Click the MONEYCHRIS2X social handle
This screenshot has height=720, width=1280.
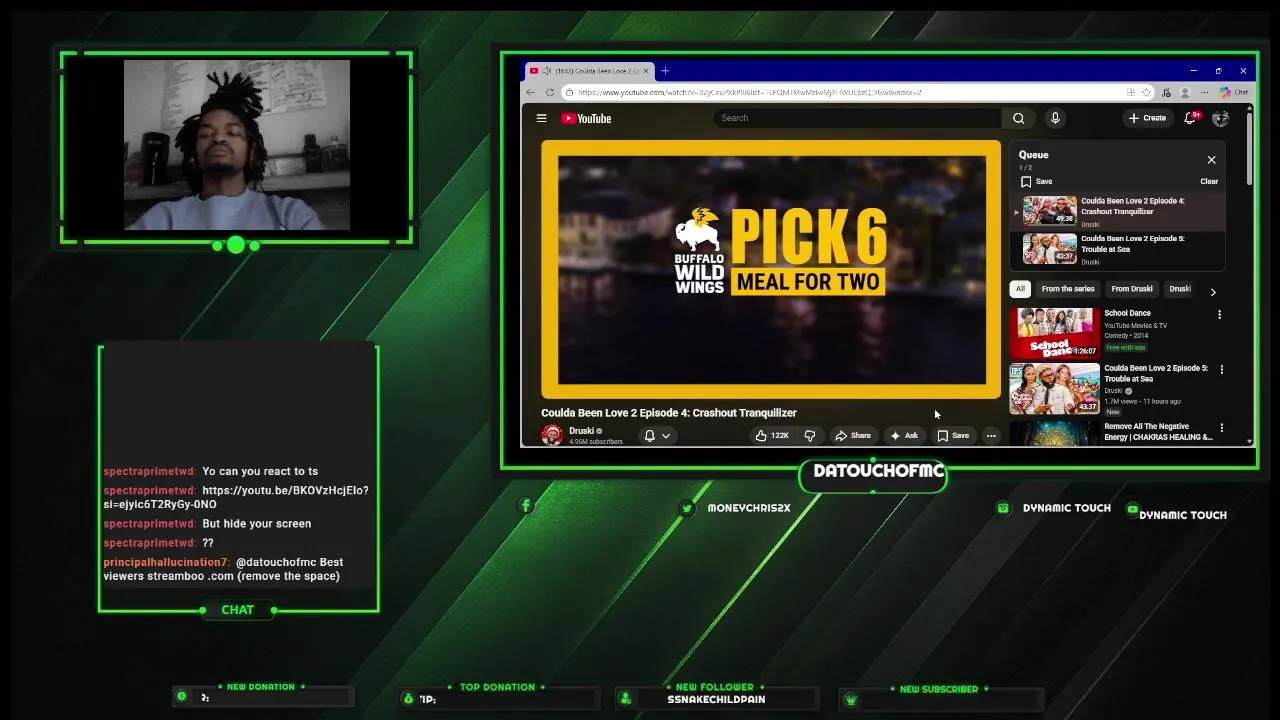[749, 508]
